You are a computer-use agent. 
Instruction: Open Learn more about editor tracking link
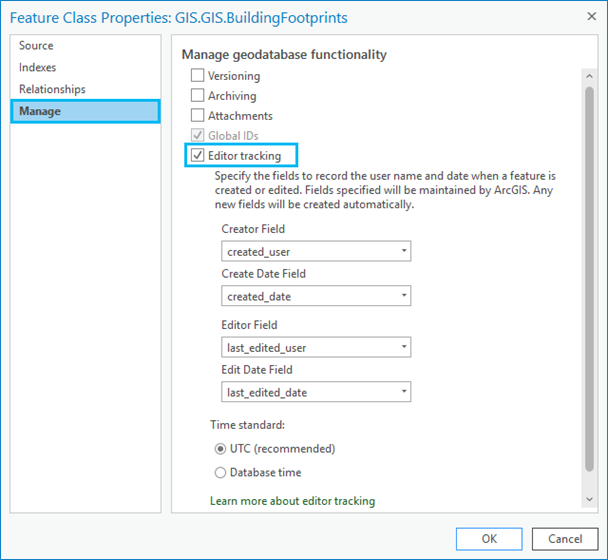tap(292, 501)
